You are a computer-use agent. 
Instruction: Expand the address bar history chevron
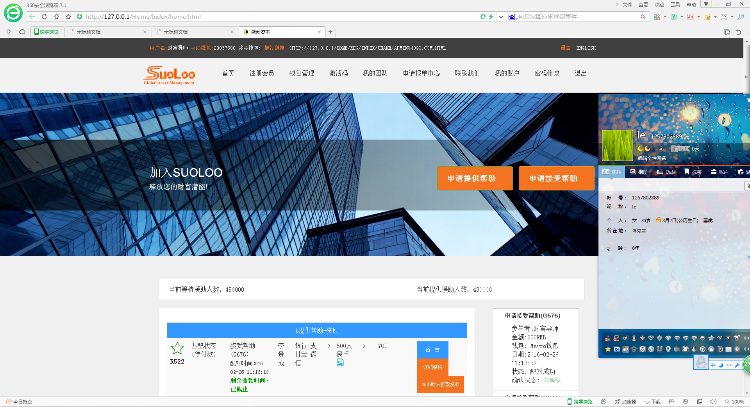tap(501, 16)
